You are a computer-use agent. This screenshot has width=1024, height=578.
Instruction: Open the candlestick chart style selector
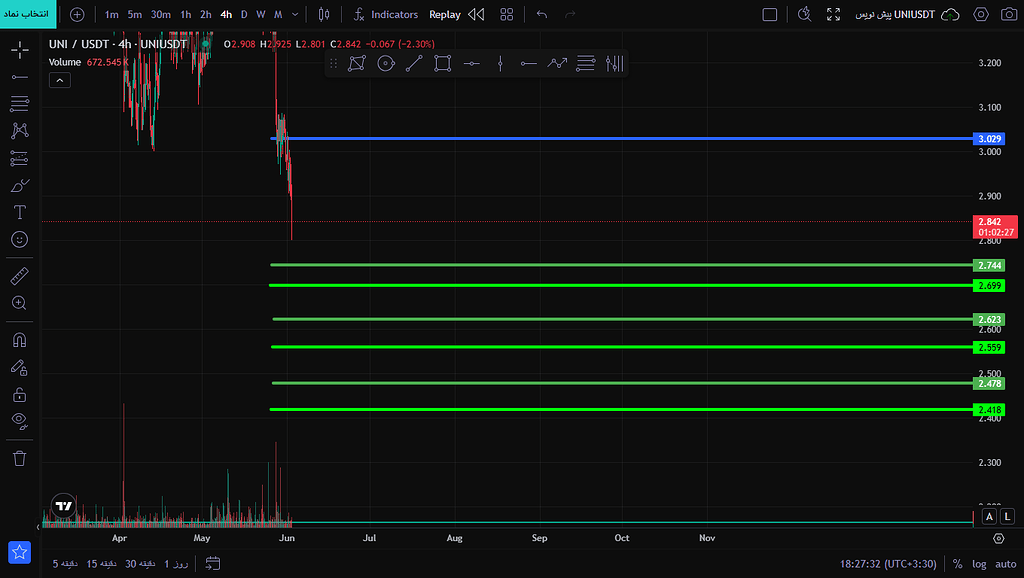(x=324, y=14)
